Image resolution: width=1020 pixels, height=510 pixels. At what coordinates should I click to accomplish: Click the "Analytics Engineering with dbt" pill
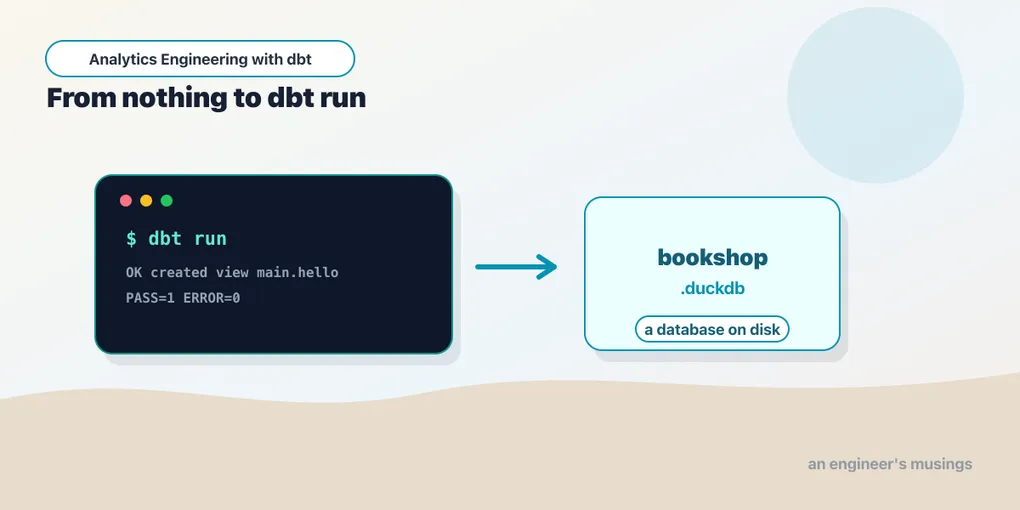200,59
